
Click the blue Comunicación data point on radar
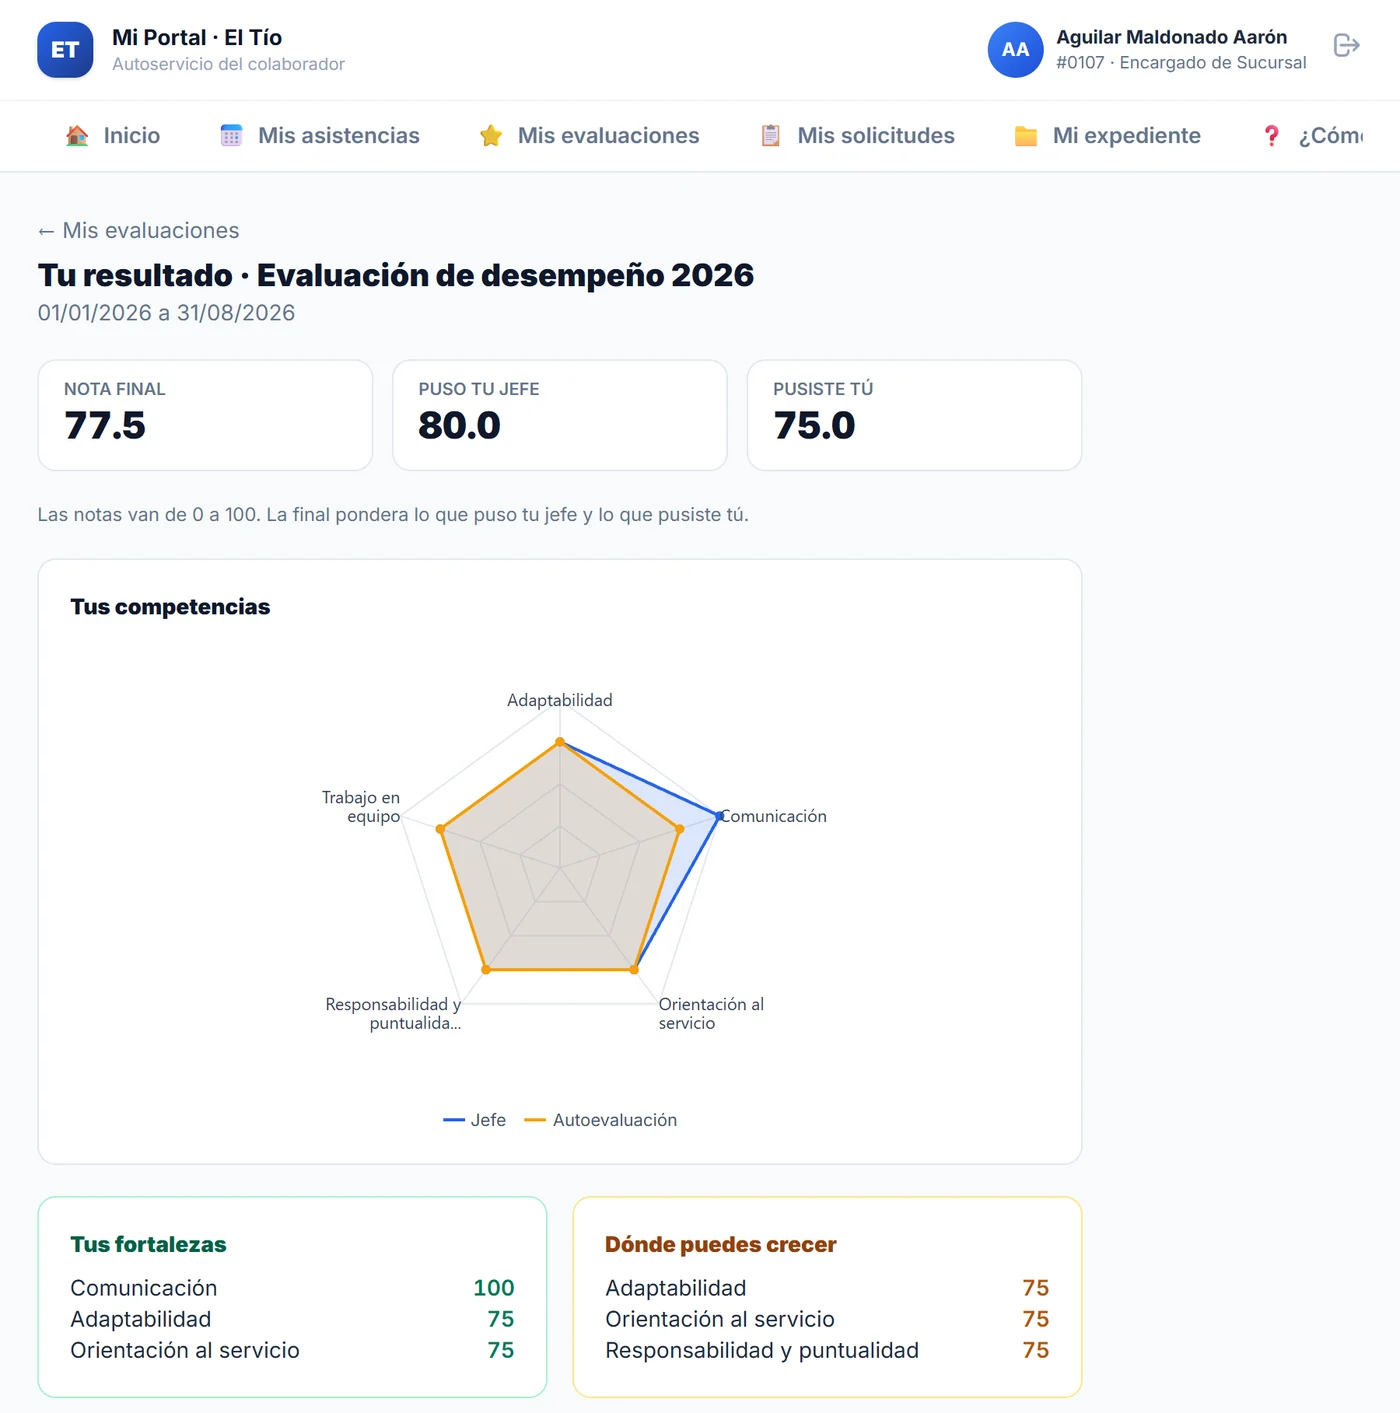(x=719, y=816)
